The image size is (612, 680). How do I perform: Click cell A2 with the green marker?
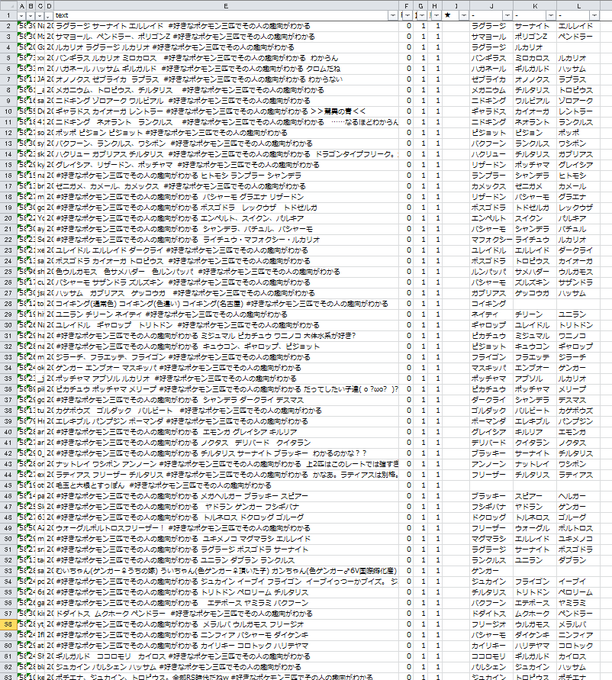click(x=22, y=26)
